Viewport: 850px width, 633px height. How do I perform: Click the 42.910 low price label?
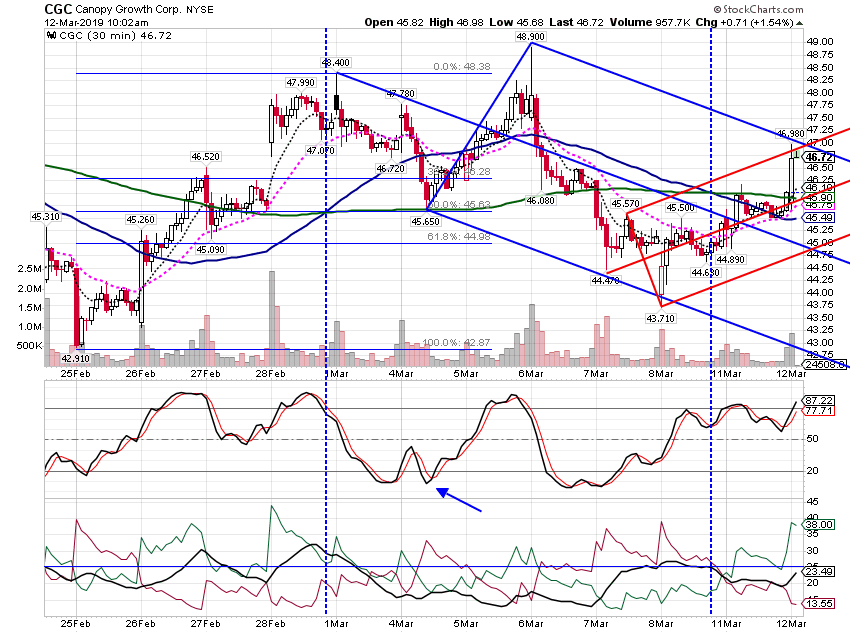pyautogui.click(x=75, y=358)
